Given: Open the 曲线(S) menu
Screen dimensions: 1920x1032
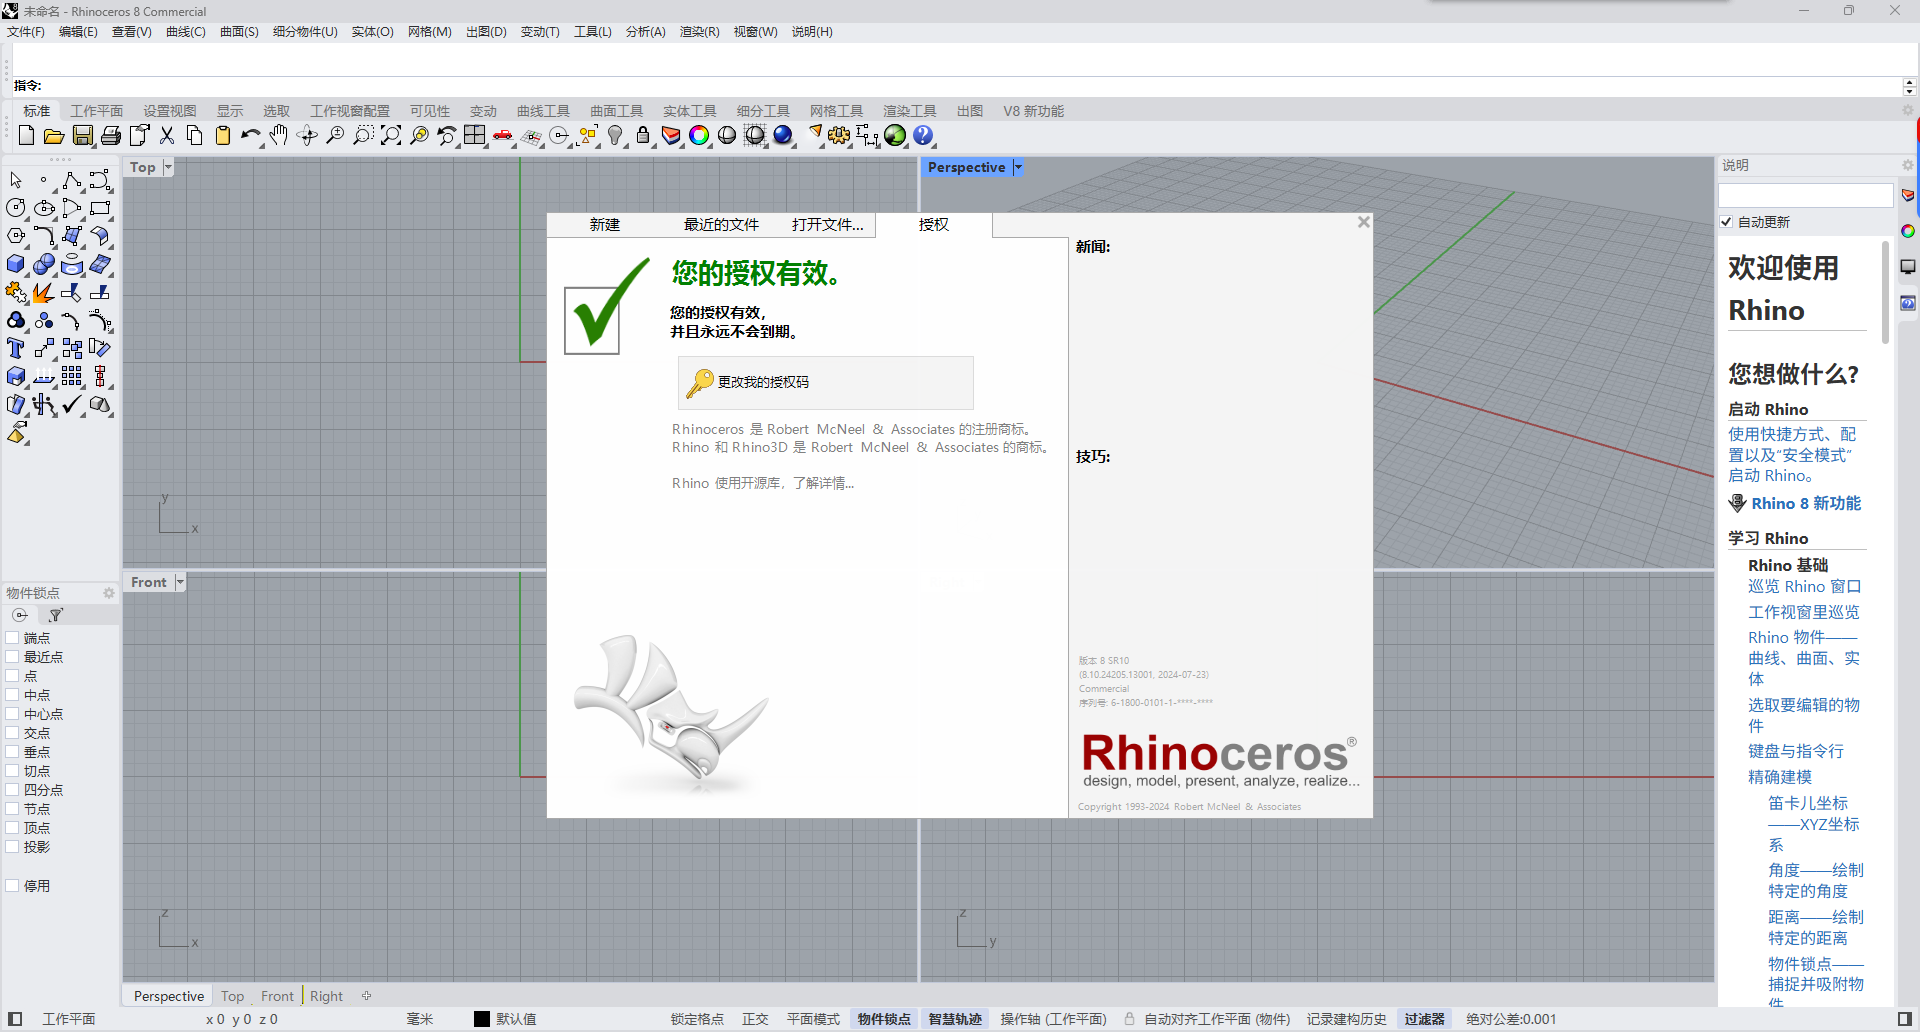Looking at the screenshot, I should coord(185,31).
